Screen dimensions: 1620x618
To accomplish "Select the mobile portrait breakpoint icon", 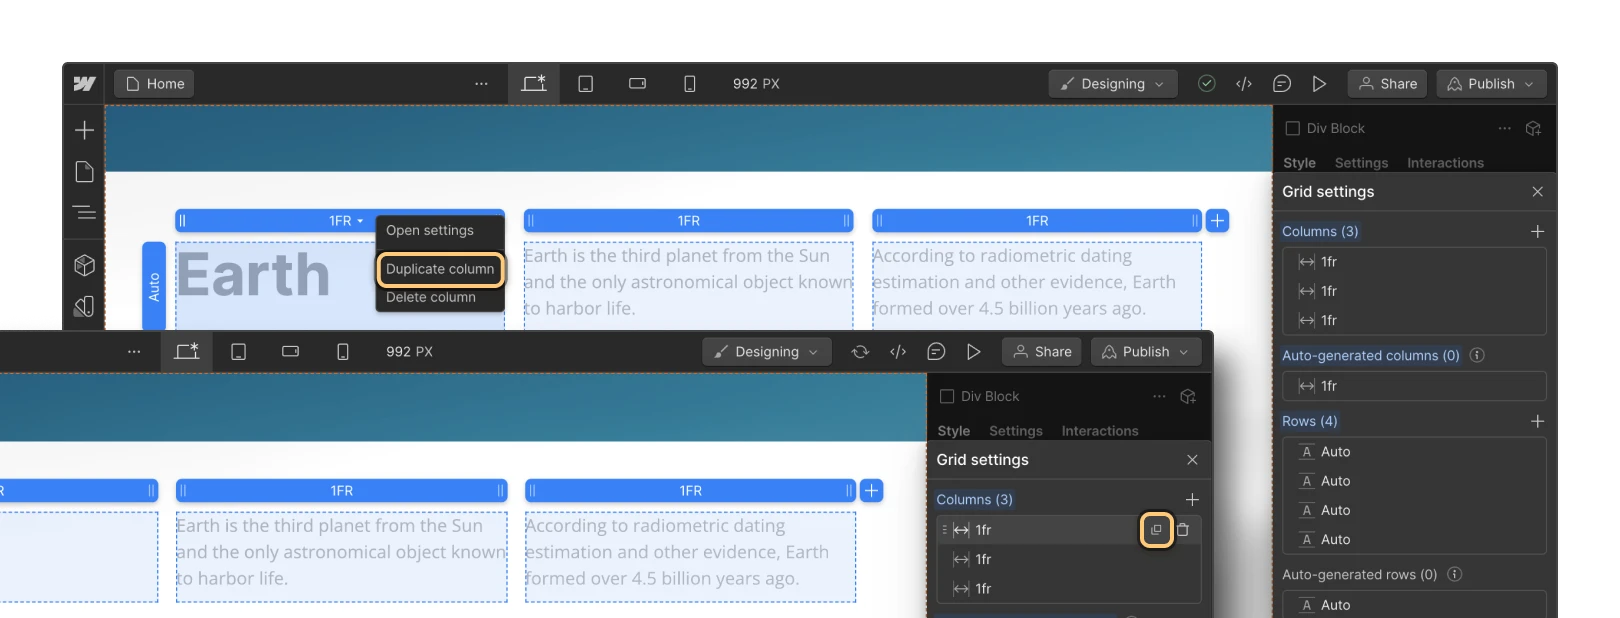I will (x=690, y=84).
